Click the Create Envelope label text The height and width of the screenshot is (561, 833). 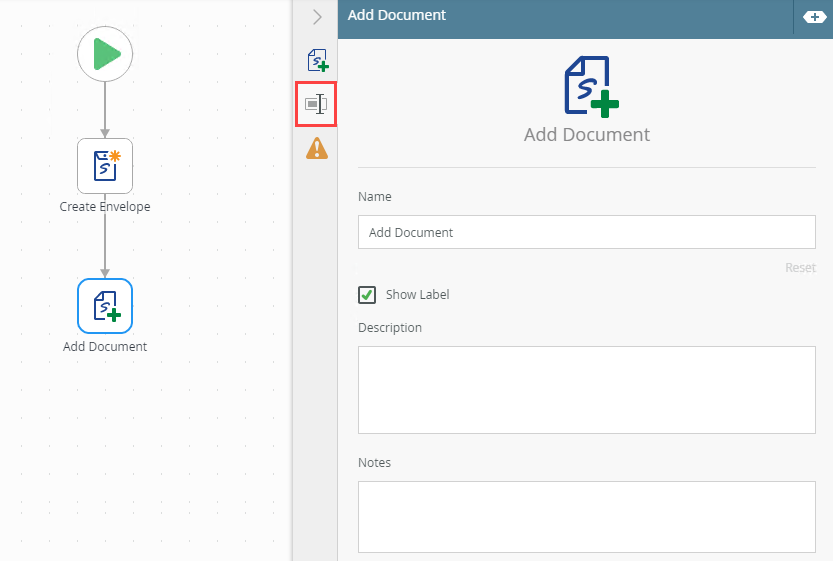(105, 207)
